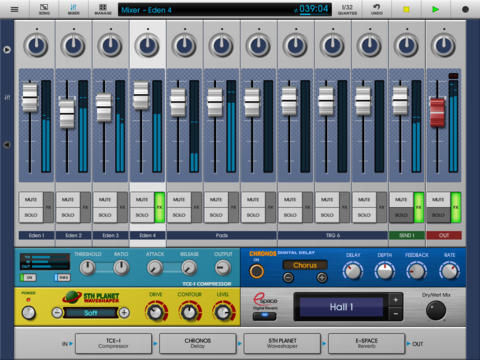Solo the Eden 2 channel

pos(68,215)
